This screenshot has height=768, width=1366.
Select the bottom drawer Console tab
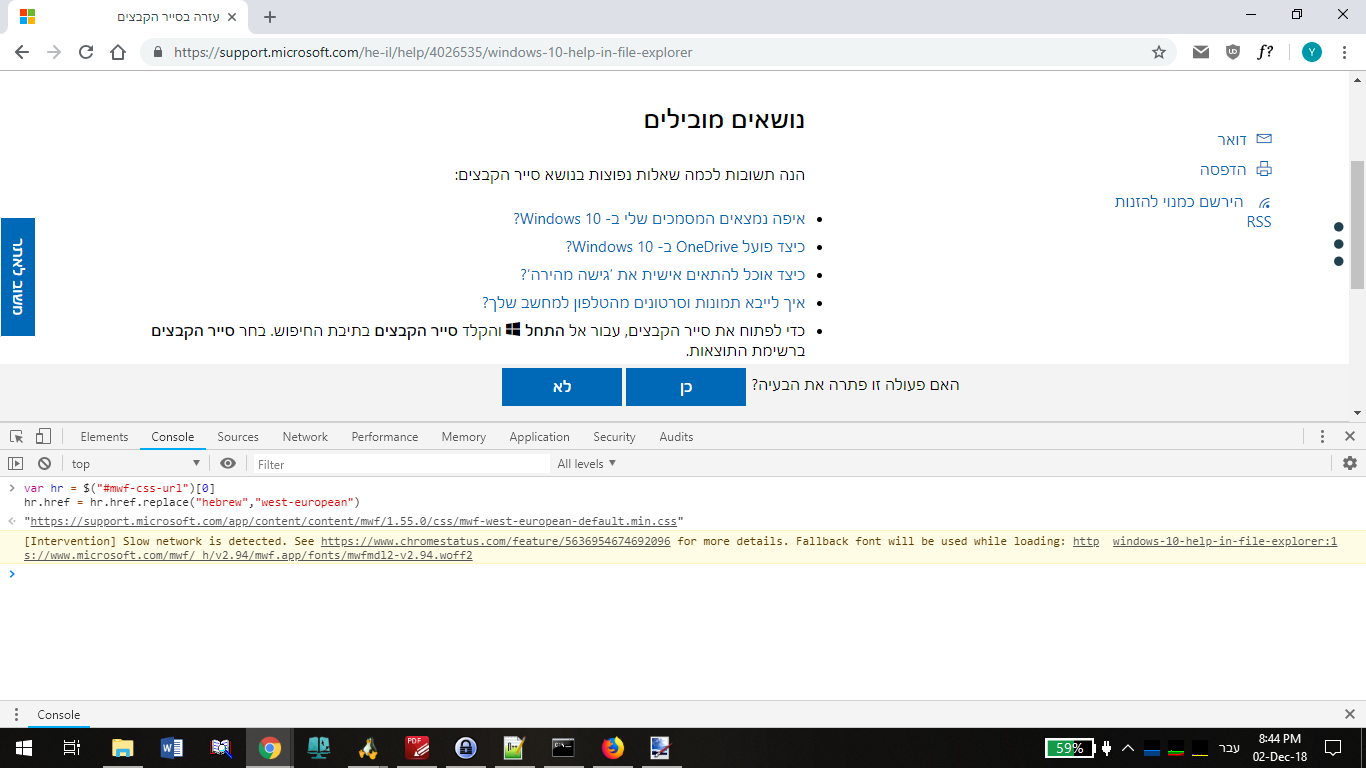(x=59, y=715)
